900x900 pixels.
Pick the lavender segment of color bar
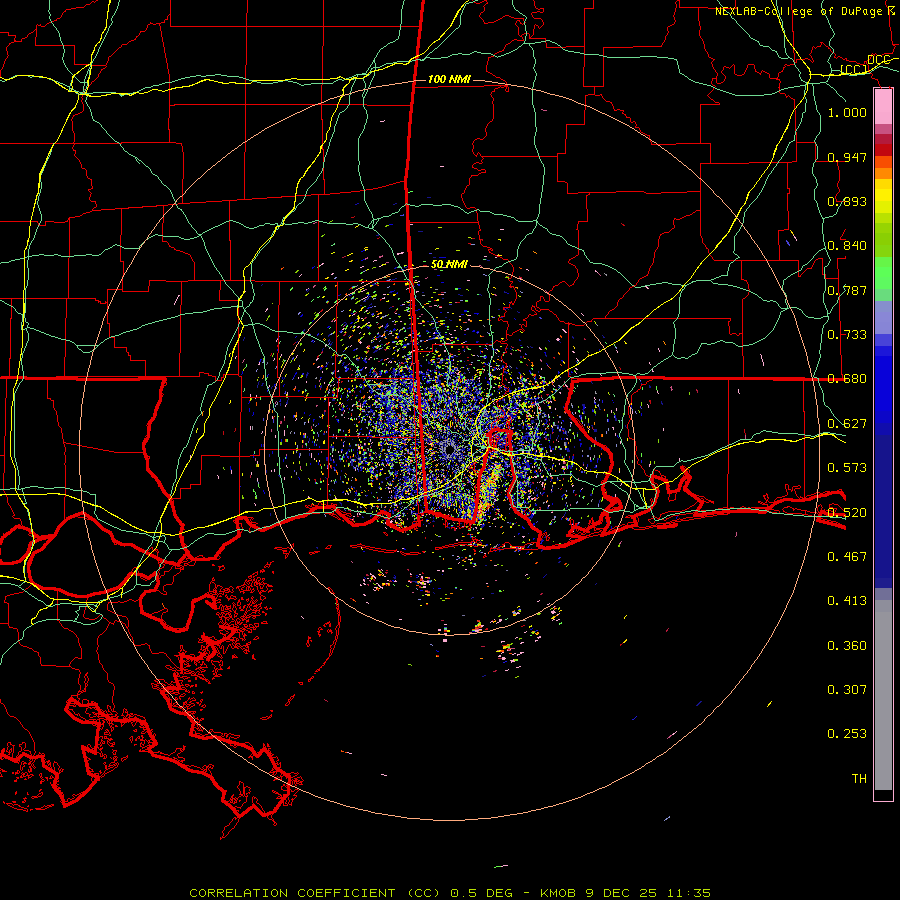tap(883, 317)
